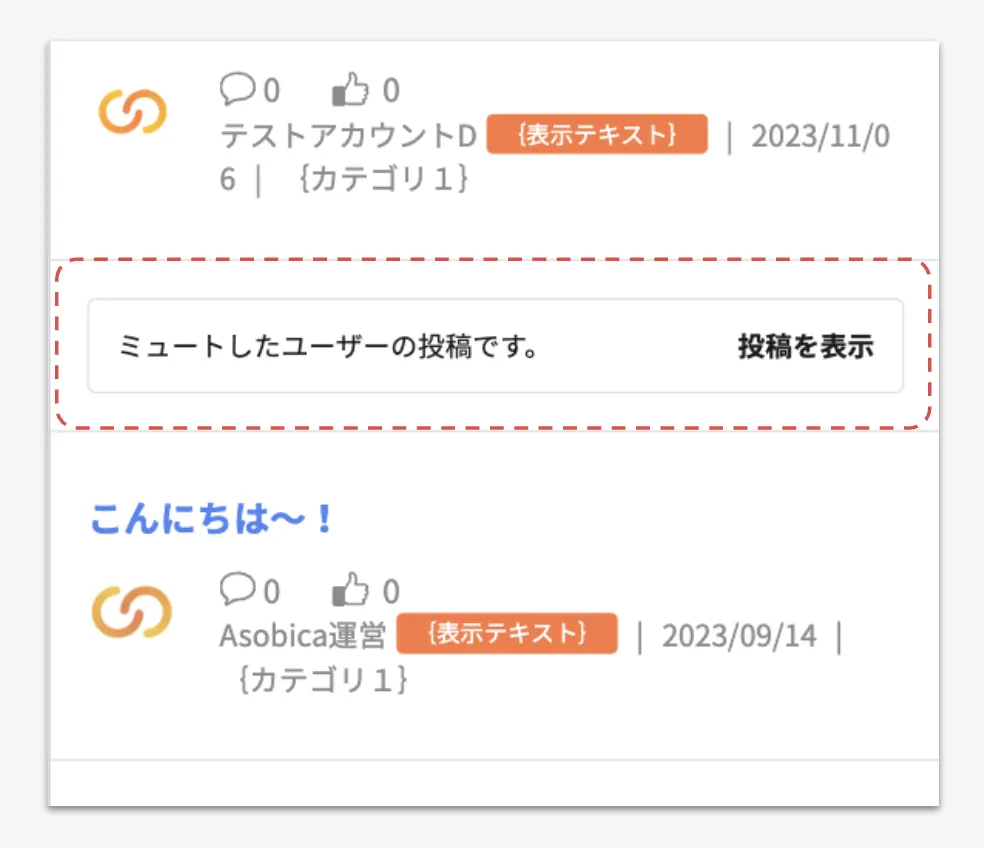Click the 2023/11/06 date on the top post
Viewport: 984px width, 848px height.
(x=819, y=136)
